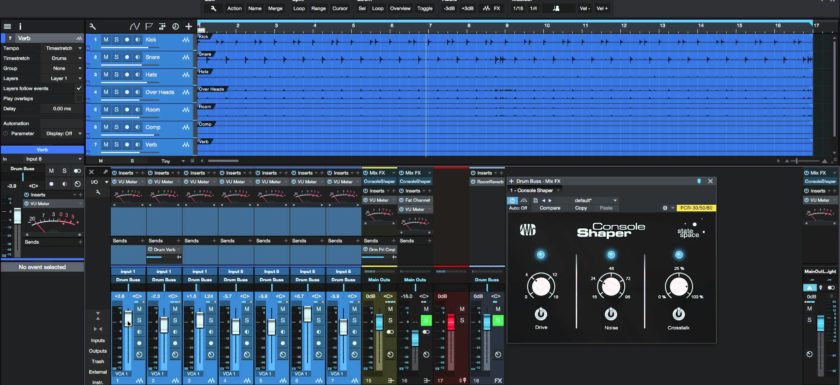Show automation with the curve icon
Screen dimensions: 840x385
(x=134, y=26)
